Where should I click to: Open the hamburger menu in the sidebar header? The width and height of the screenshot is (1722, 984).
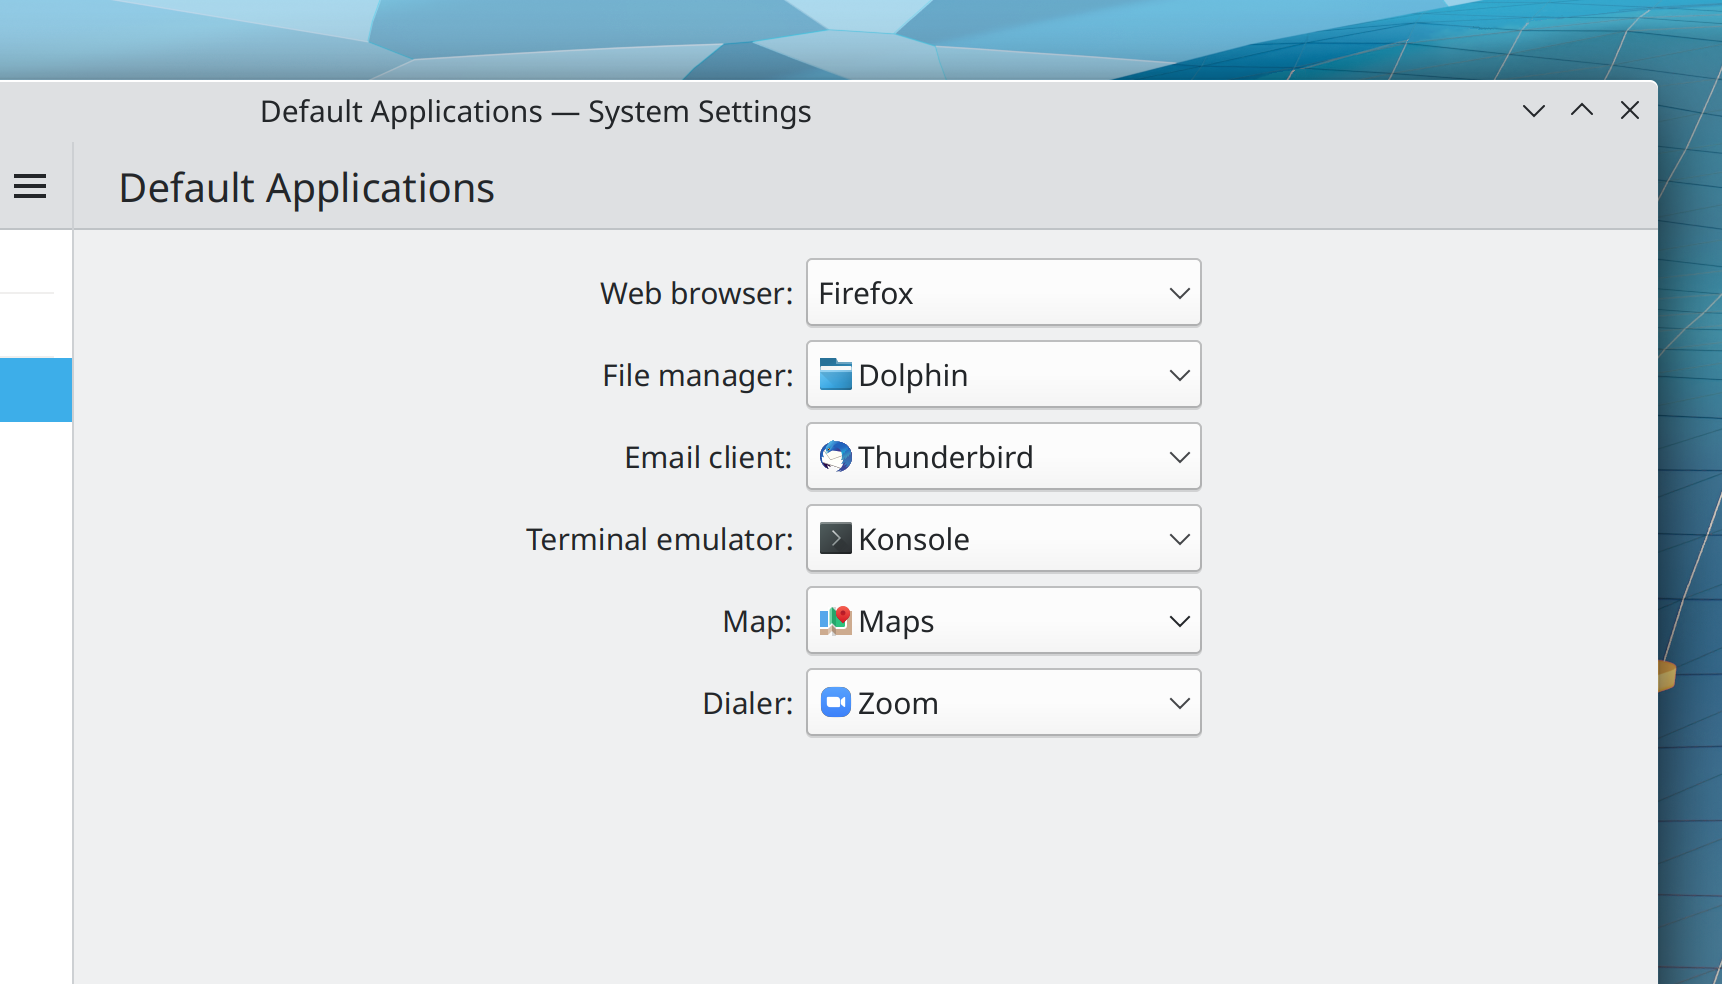tap(30, 186)
